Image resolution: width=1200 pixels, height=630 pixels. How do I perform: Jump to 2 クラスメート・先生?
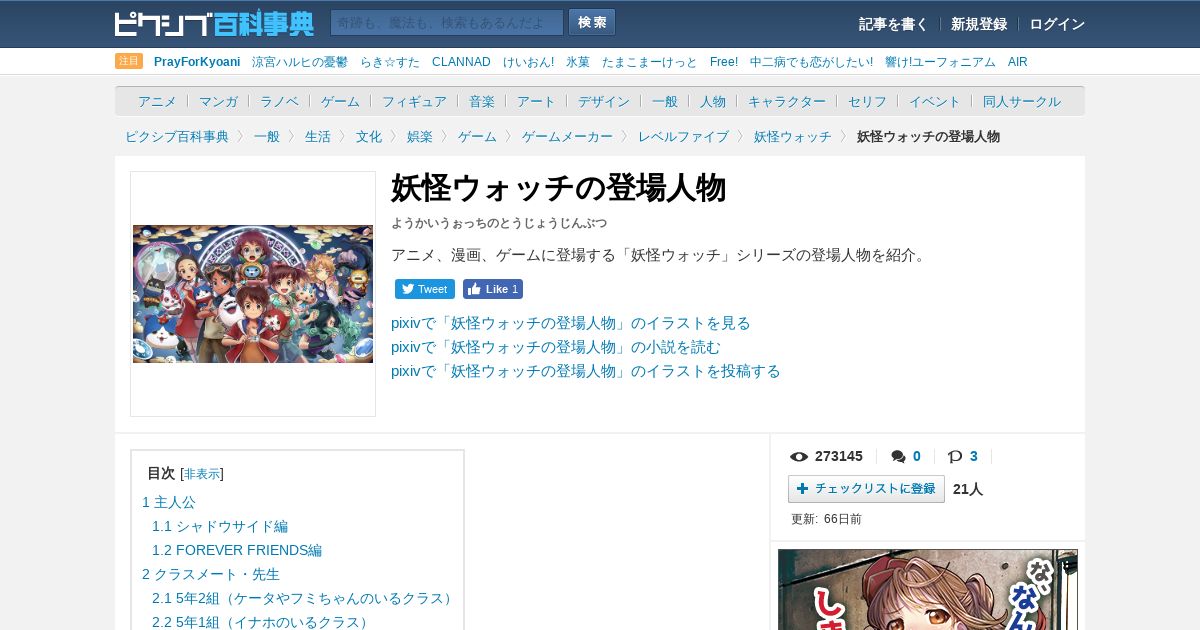[211, 574]
